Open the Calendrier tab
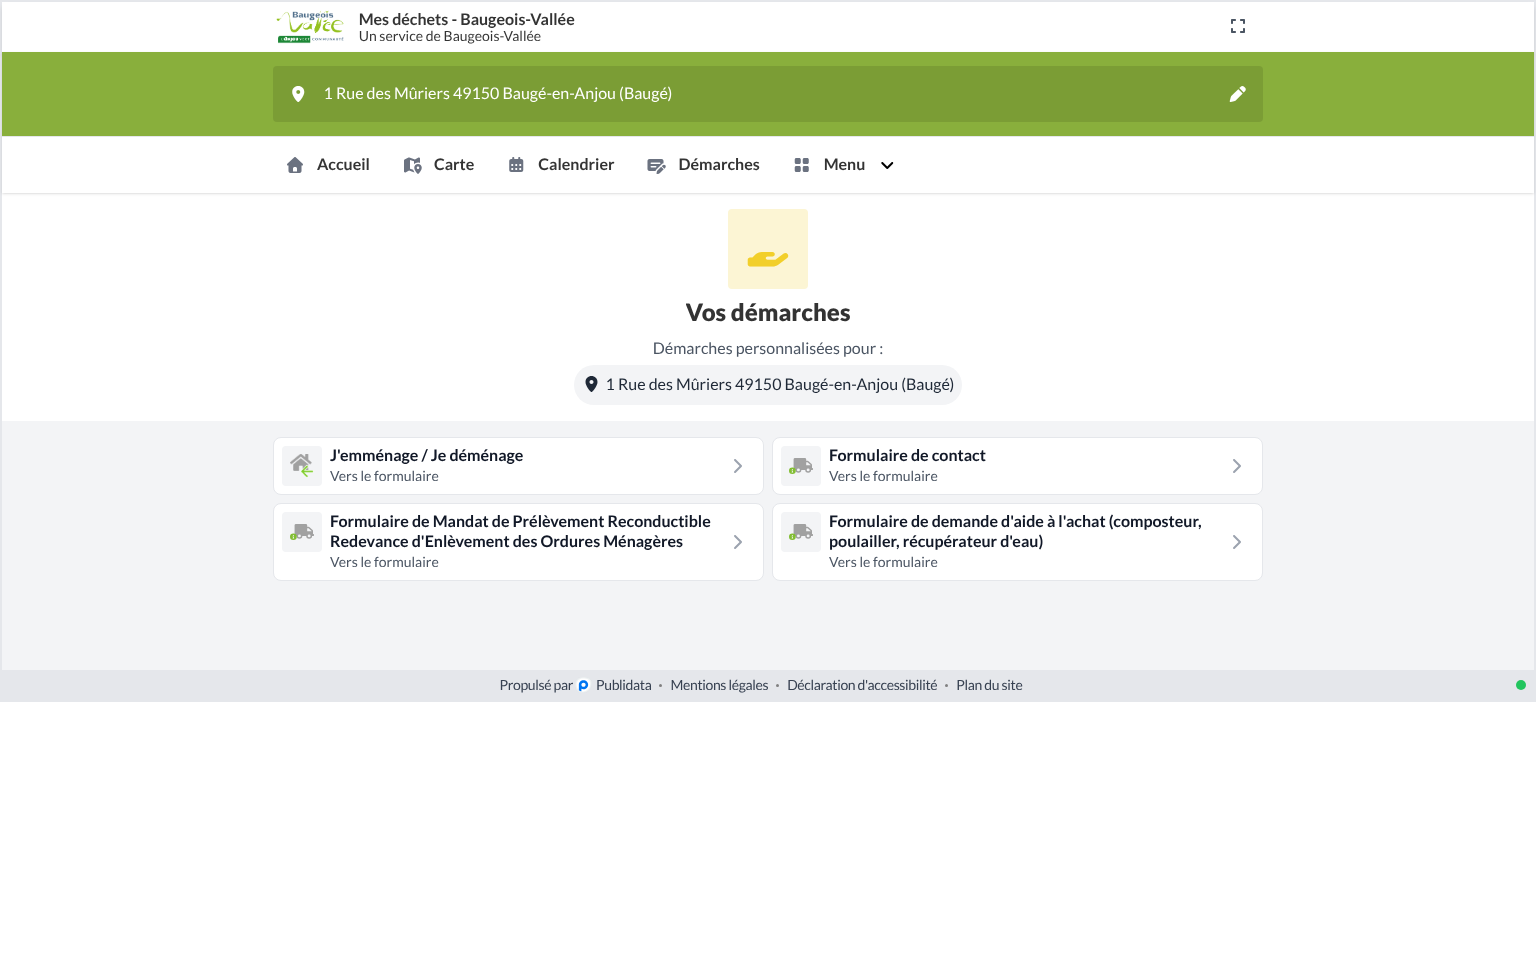 point(561,165)
